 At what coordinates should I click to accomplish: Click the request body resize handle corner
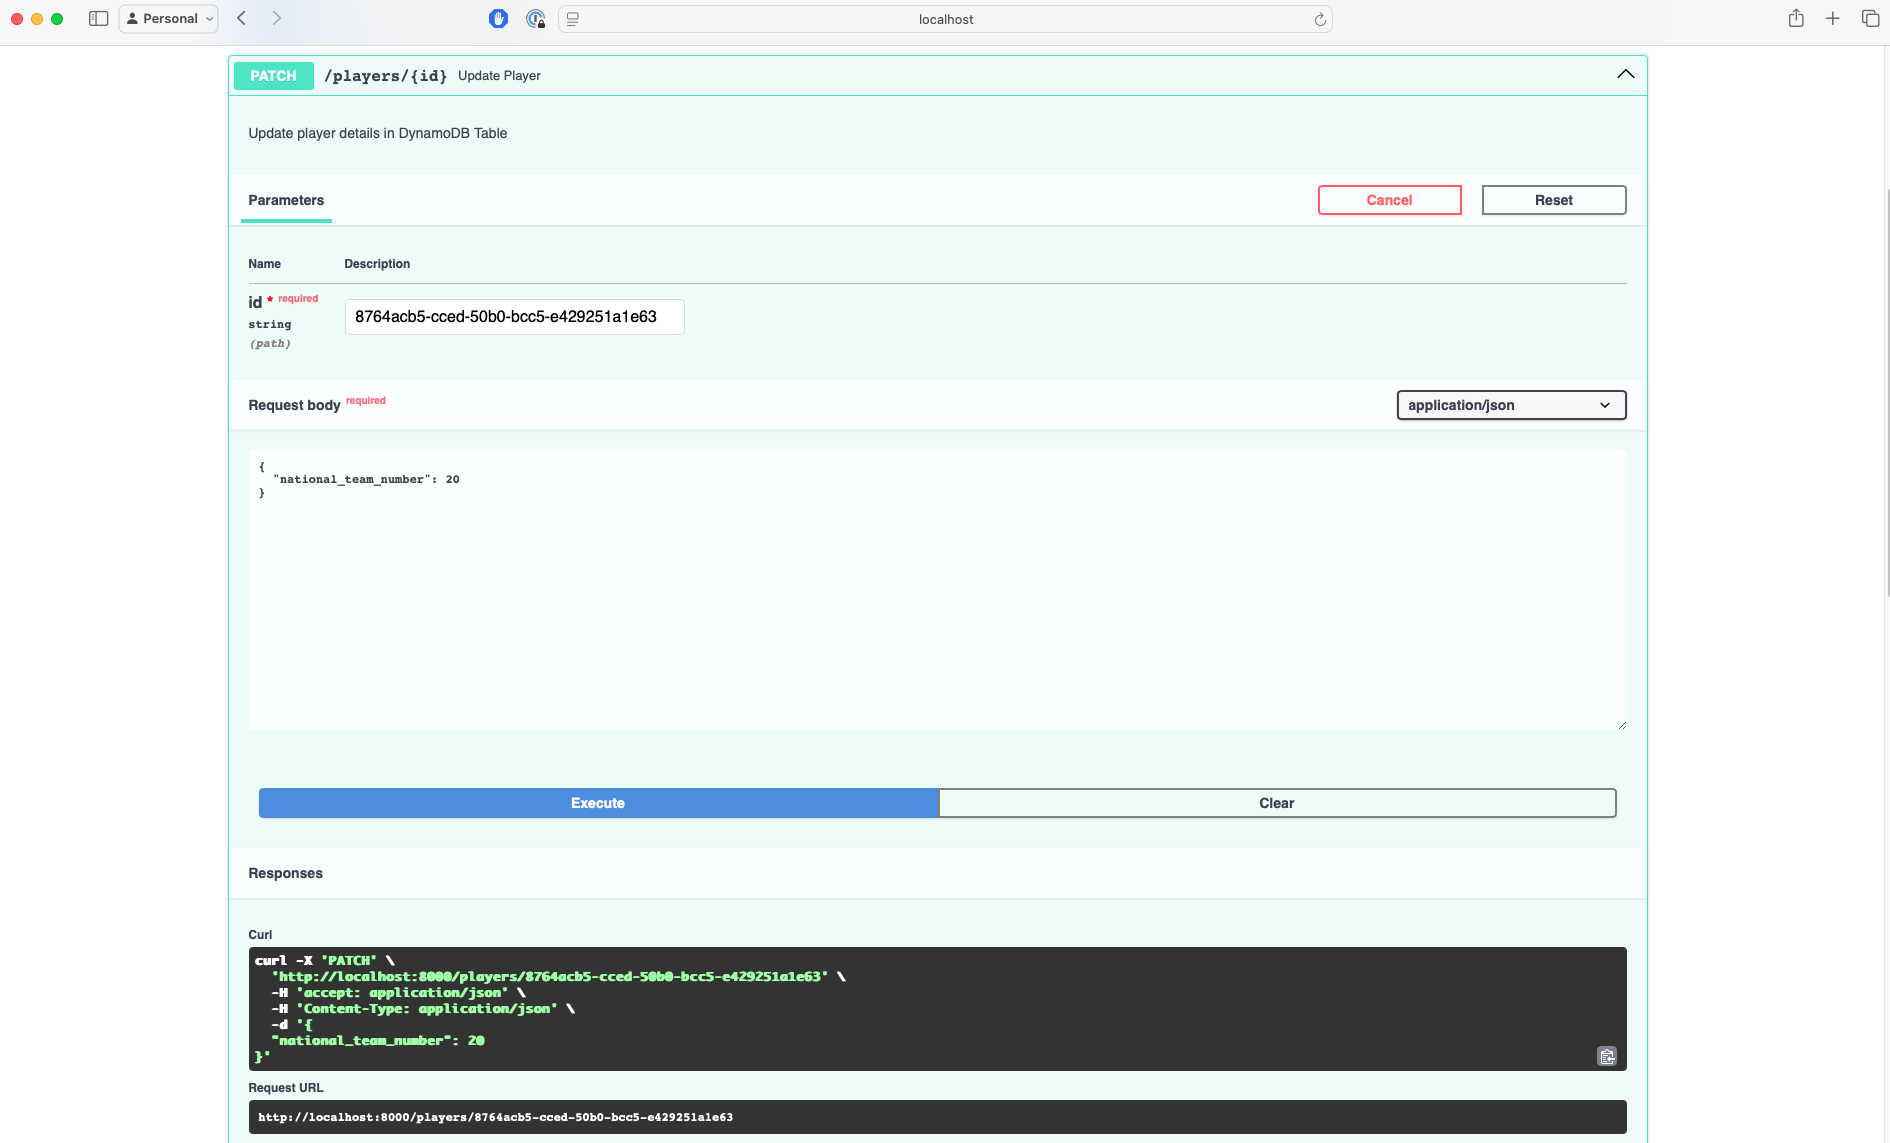(1621, 724)
